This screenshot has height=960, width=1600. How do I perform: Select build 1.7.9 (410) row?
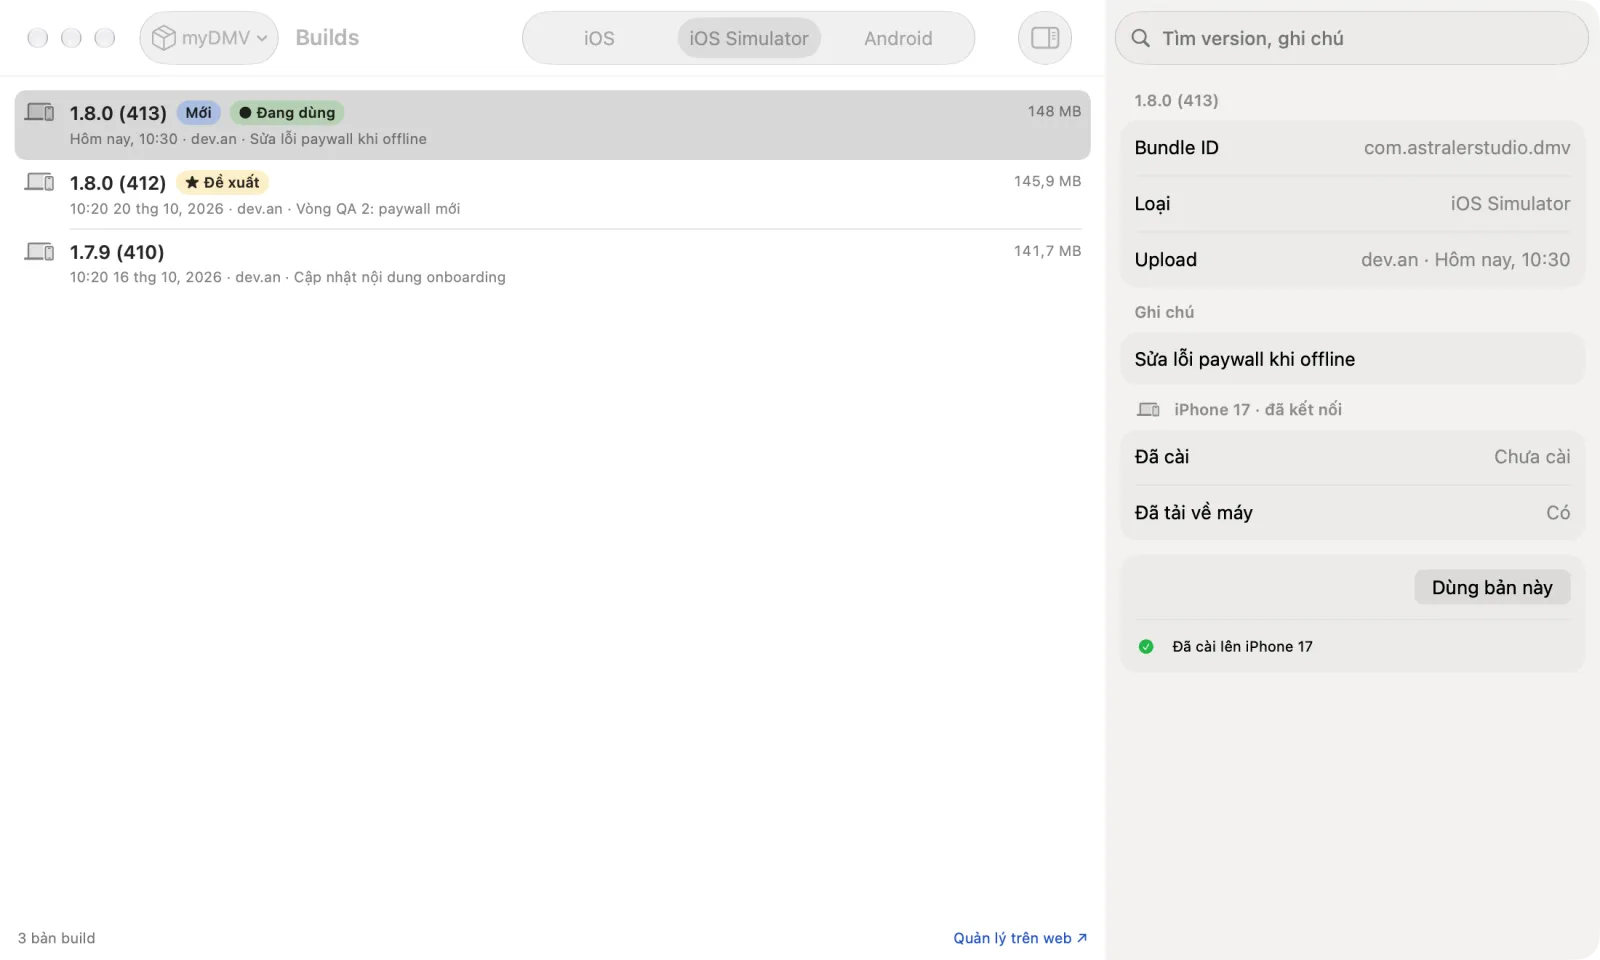tap(552, 264)
